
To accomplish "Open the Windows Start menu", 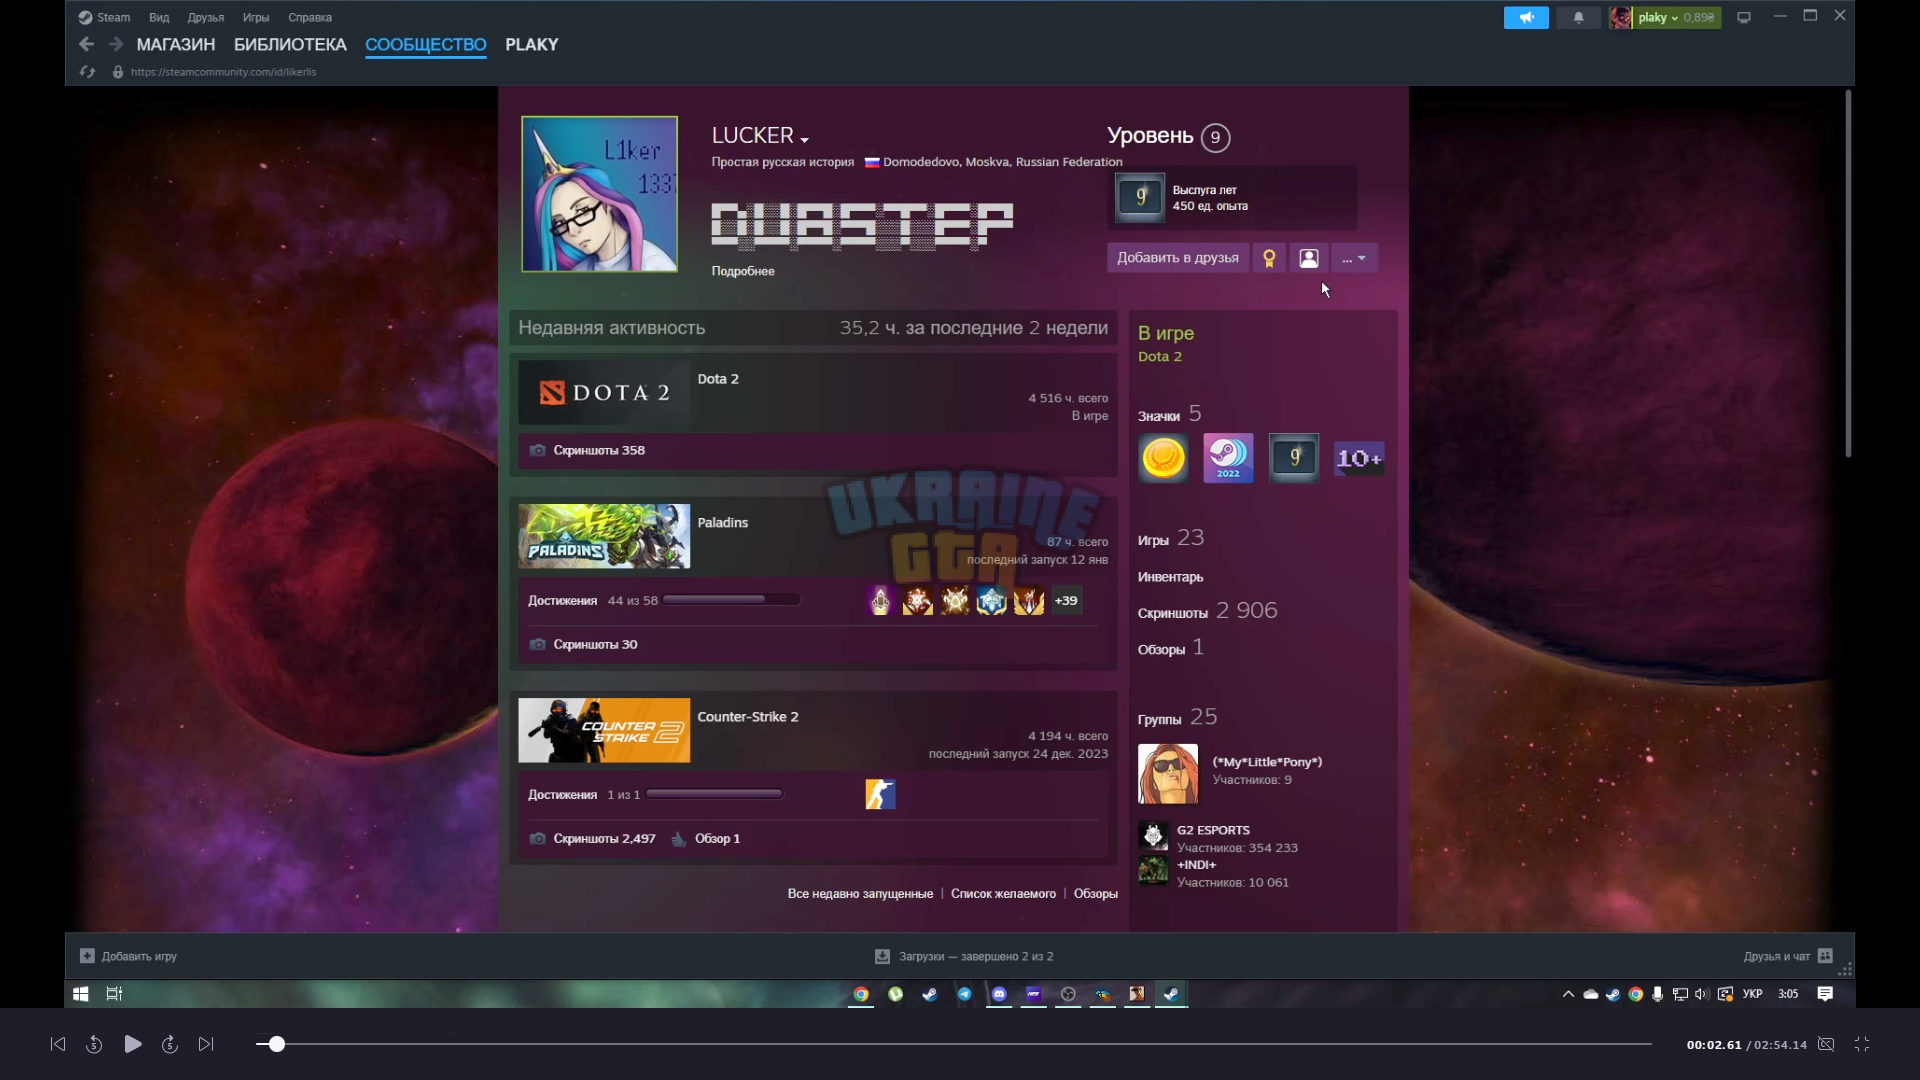I will (x=81, y=994).
